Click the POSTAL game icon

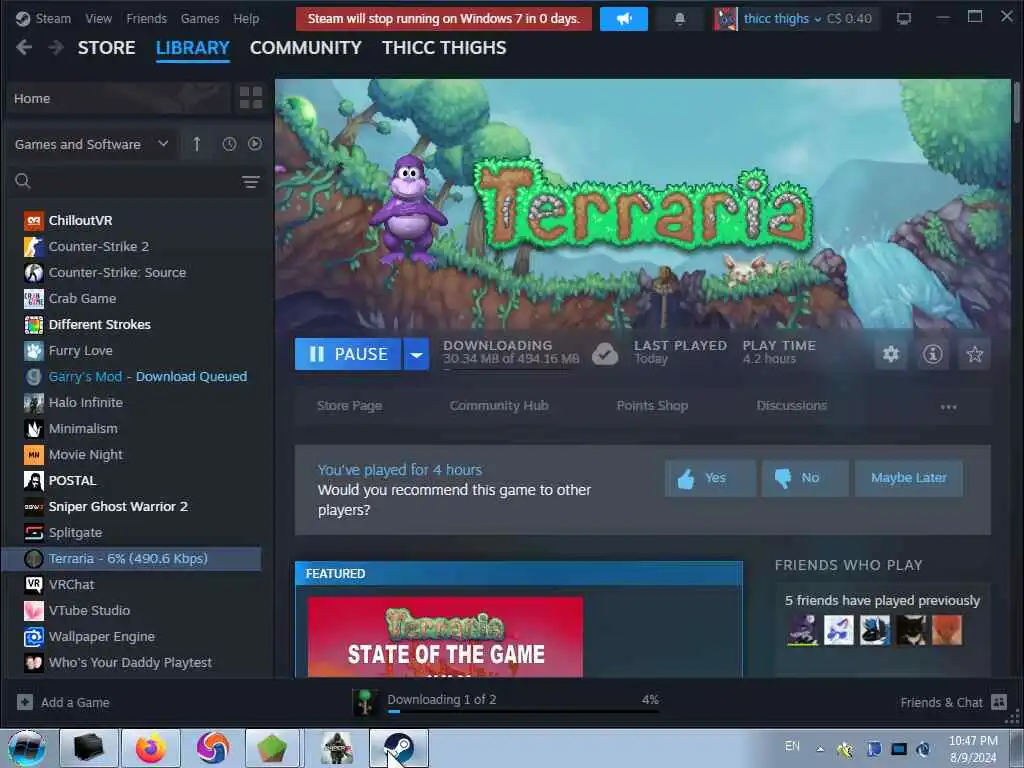click(x=34, y=481)
